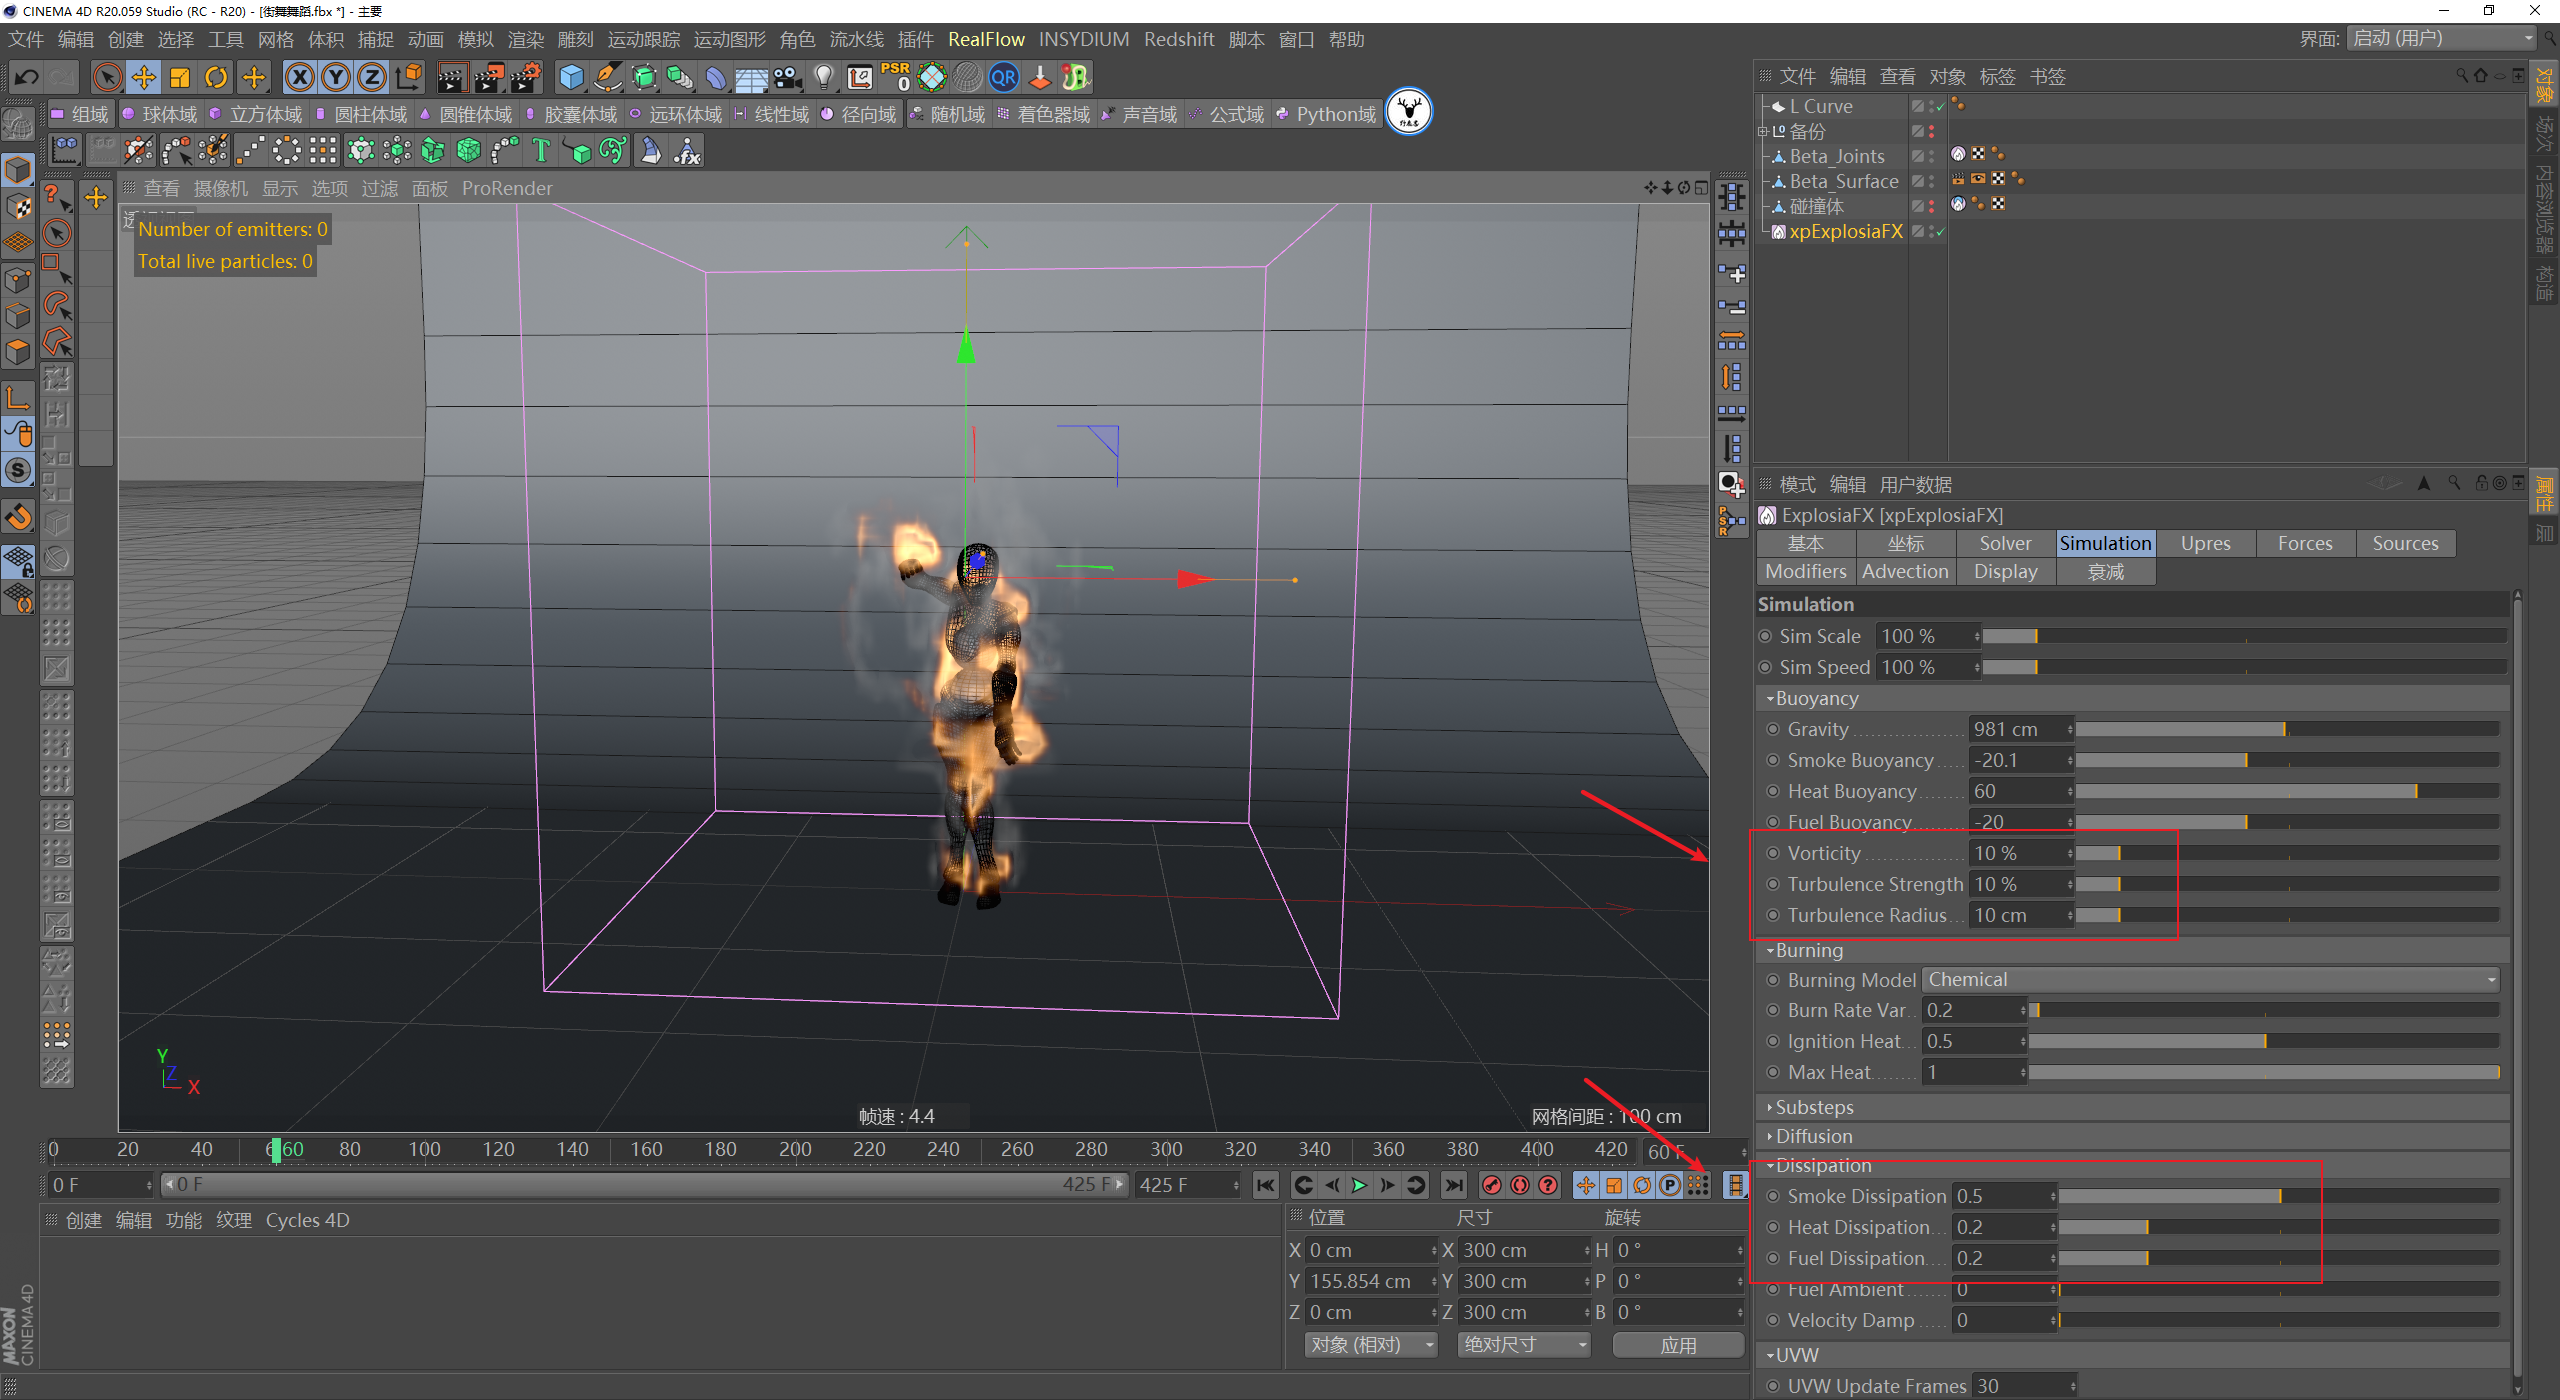
Task: Click the MoText green T icon
Action: 541,151
